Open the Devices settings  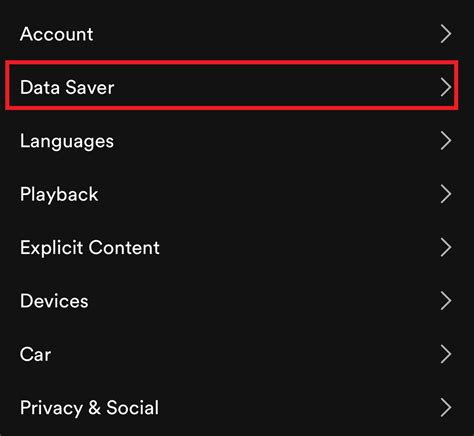[x=237, y=300]
